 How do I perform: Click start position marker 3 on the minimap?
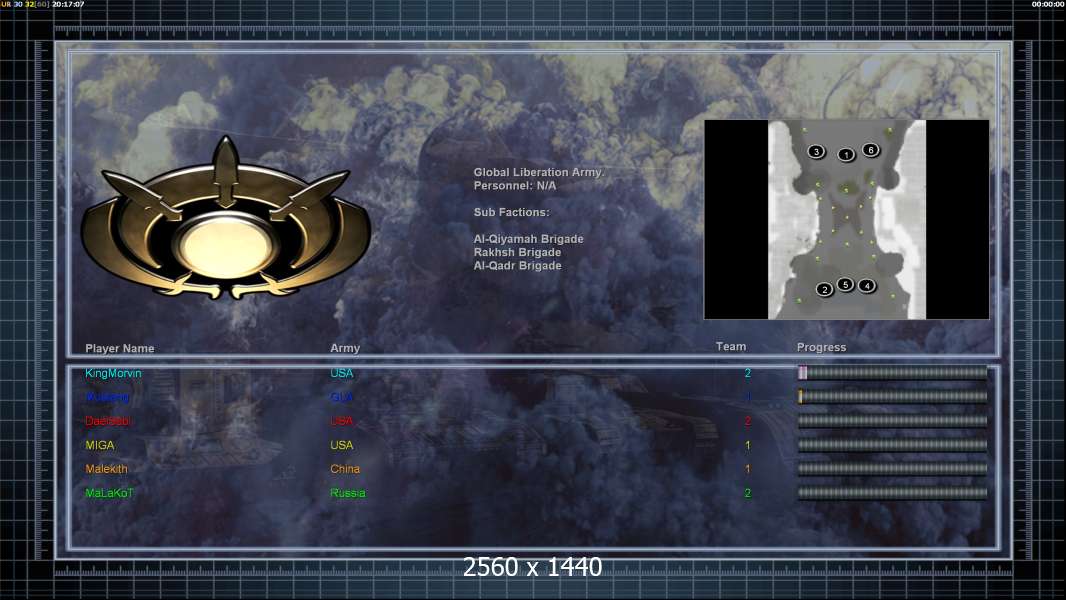pyautogui.click(x=816, y=152)
